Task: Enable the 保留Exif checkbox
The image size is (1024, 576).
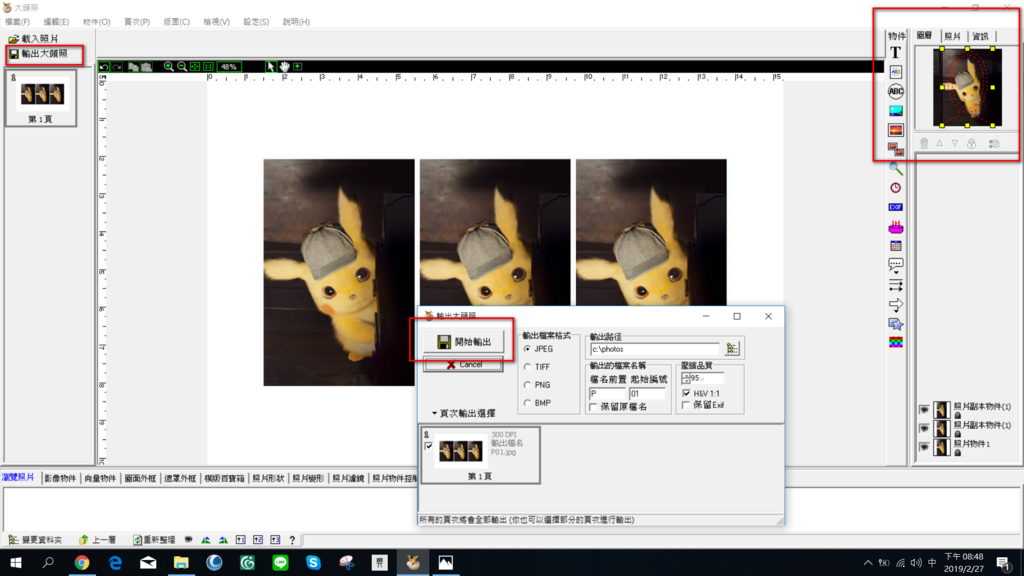Action: 686,405
